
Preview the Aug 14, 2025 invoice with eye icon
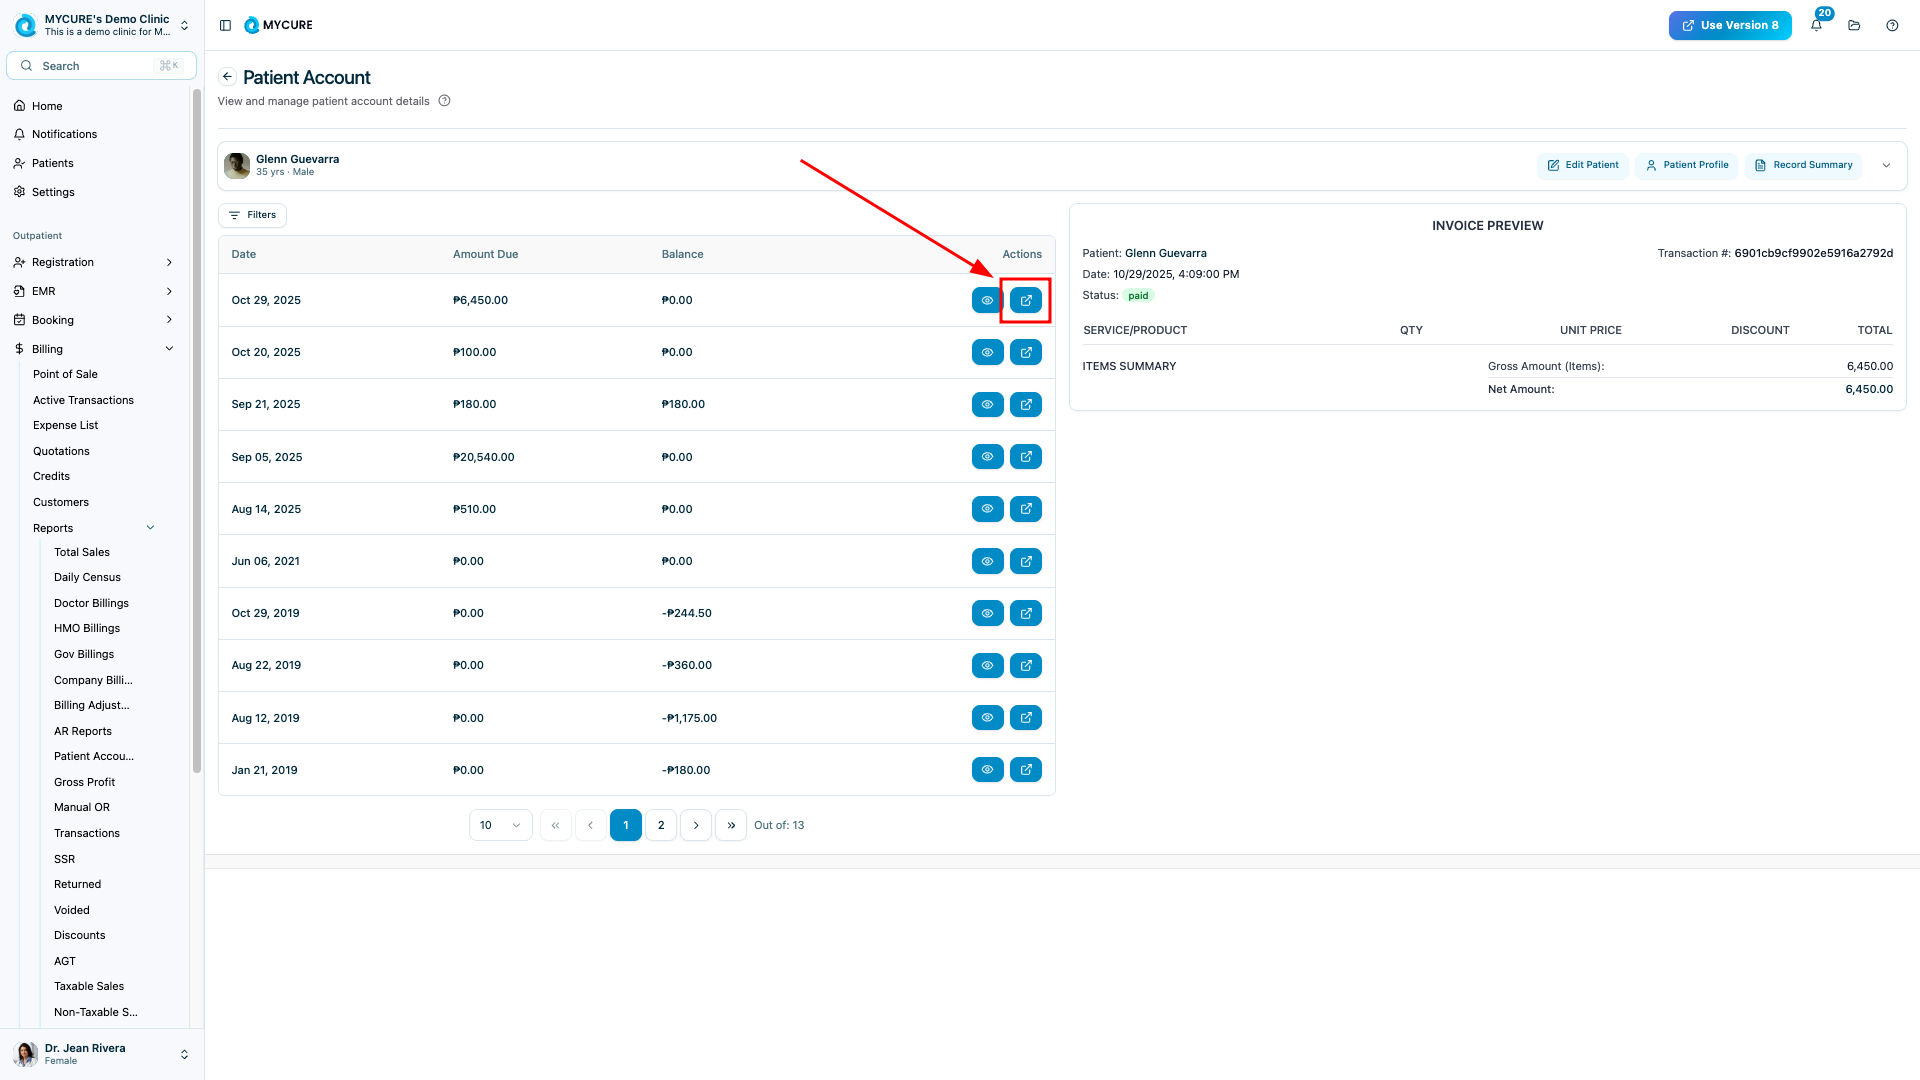[x=987, y=509]
